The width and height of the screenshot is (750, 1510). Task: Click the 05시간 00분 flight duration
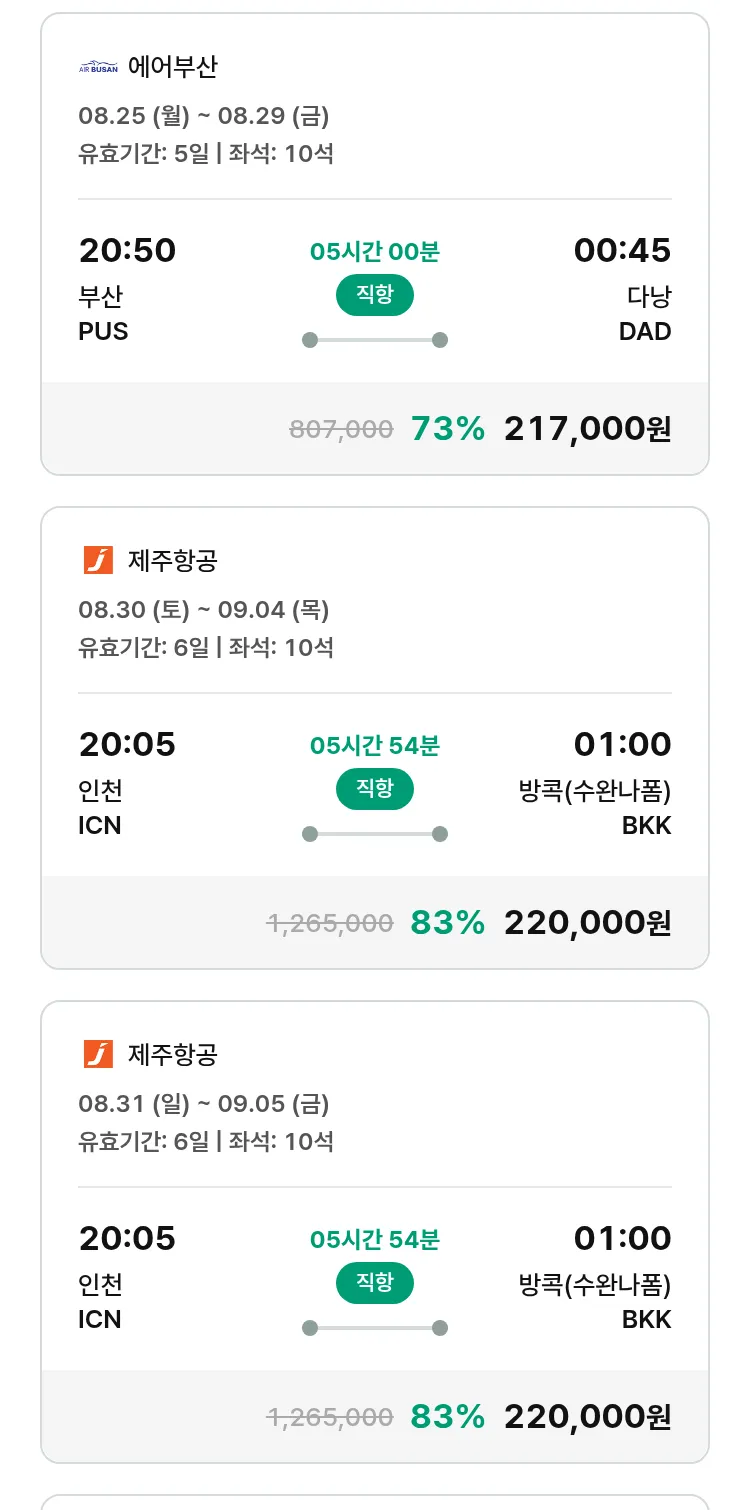pyautogui.click(x=374, y=252)
